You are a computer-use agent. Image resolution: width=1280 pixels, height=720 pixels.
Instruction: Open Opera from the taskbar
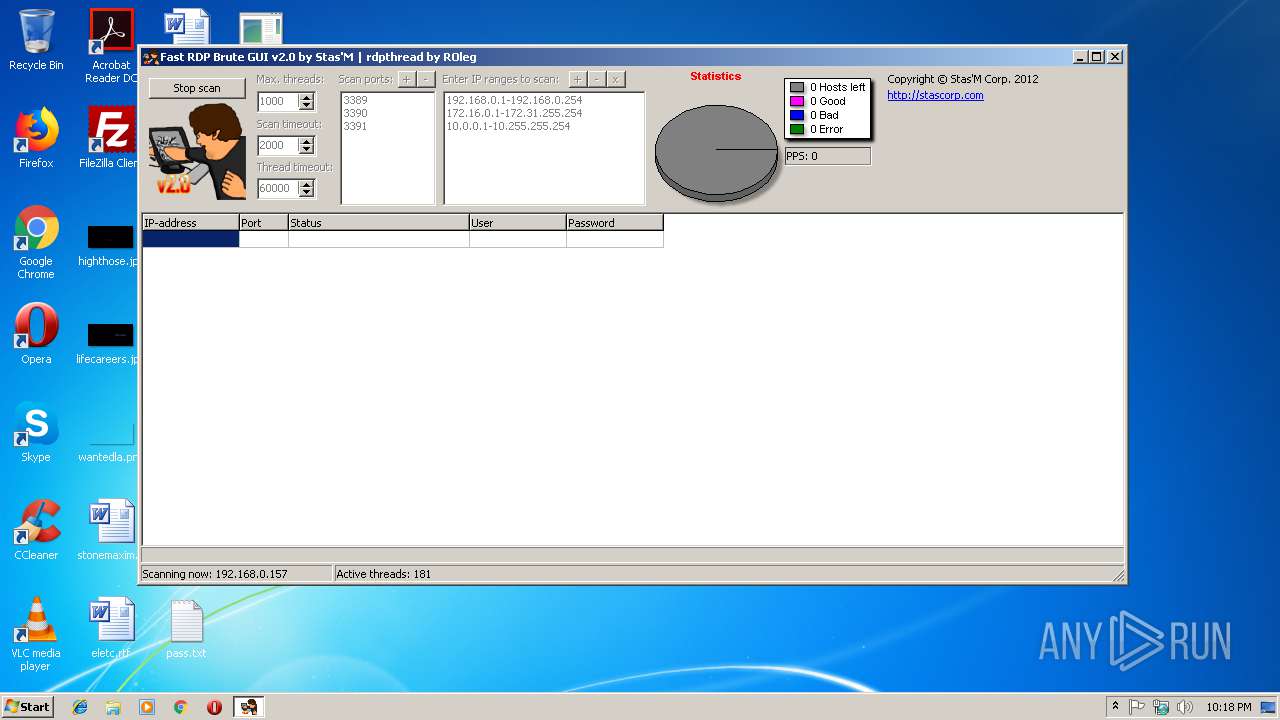pos(214,707)
